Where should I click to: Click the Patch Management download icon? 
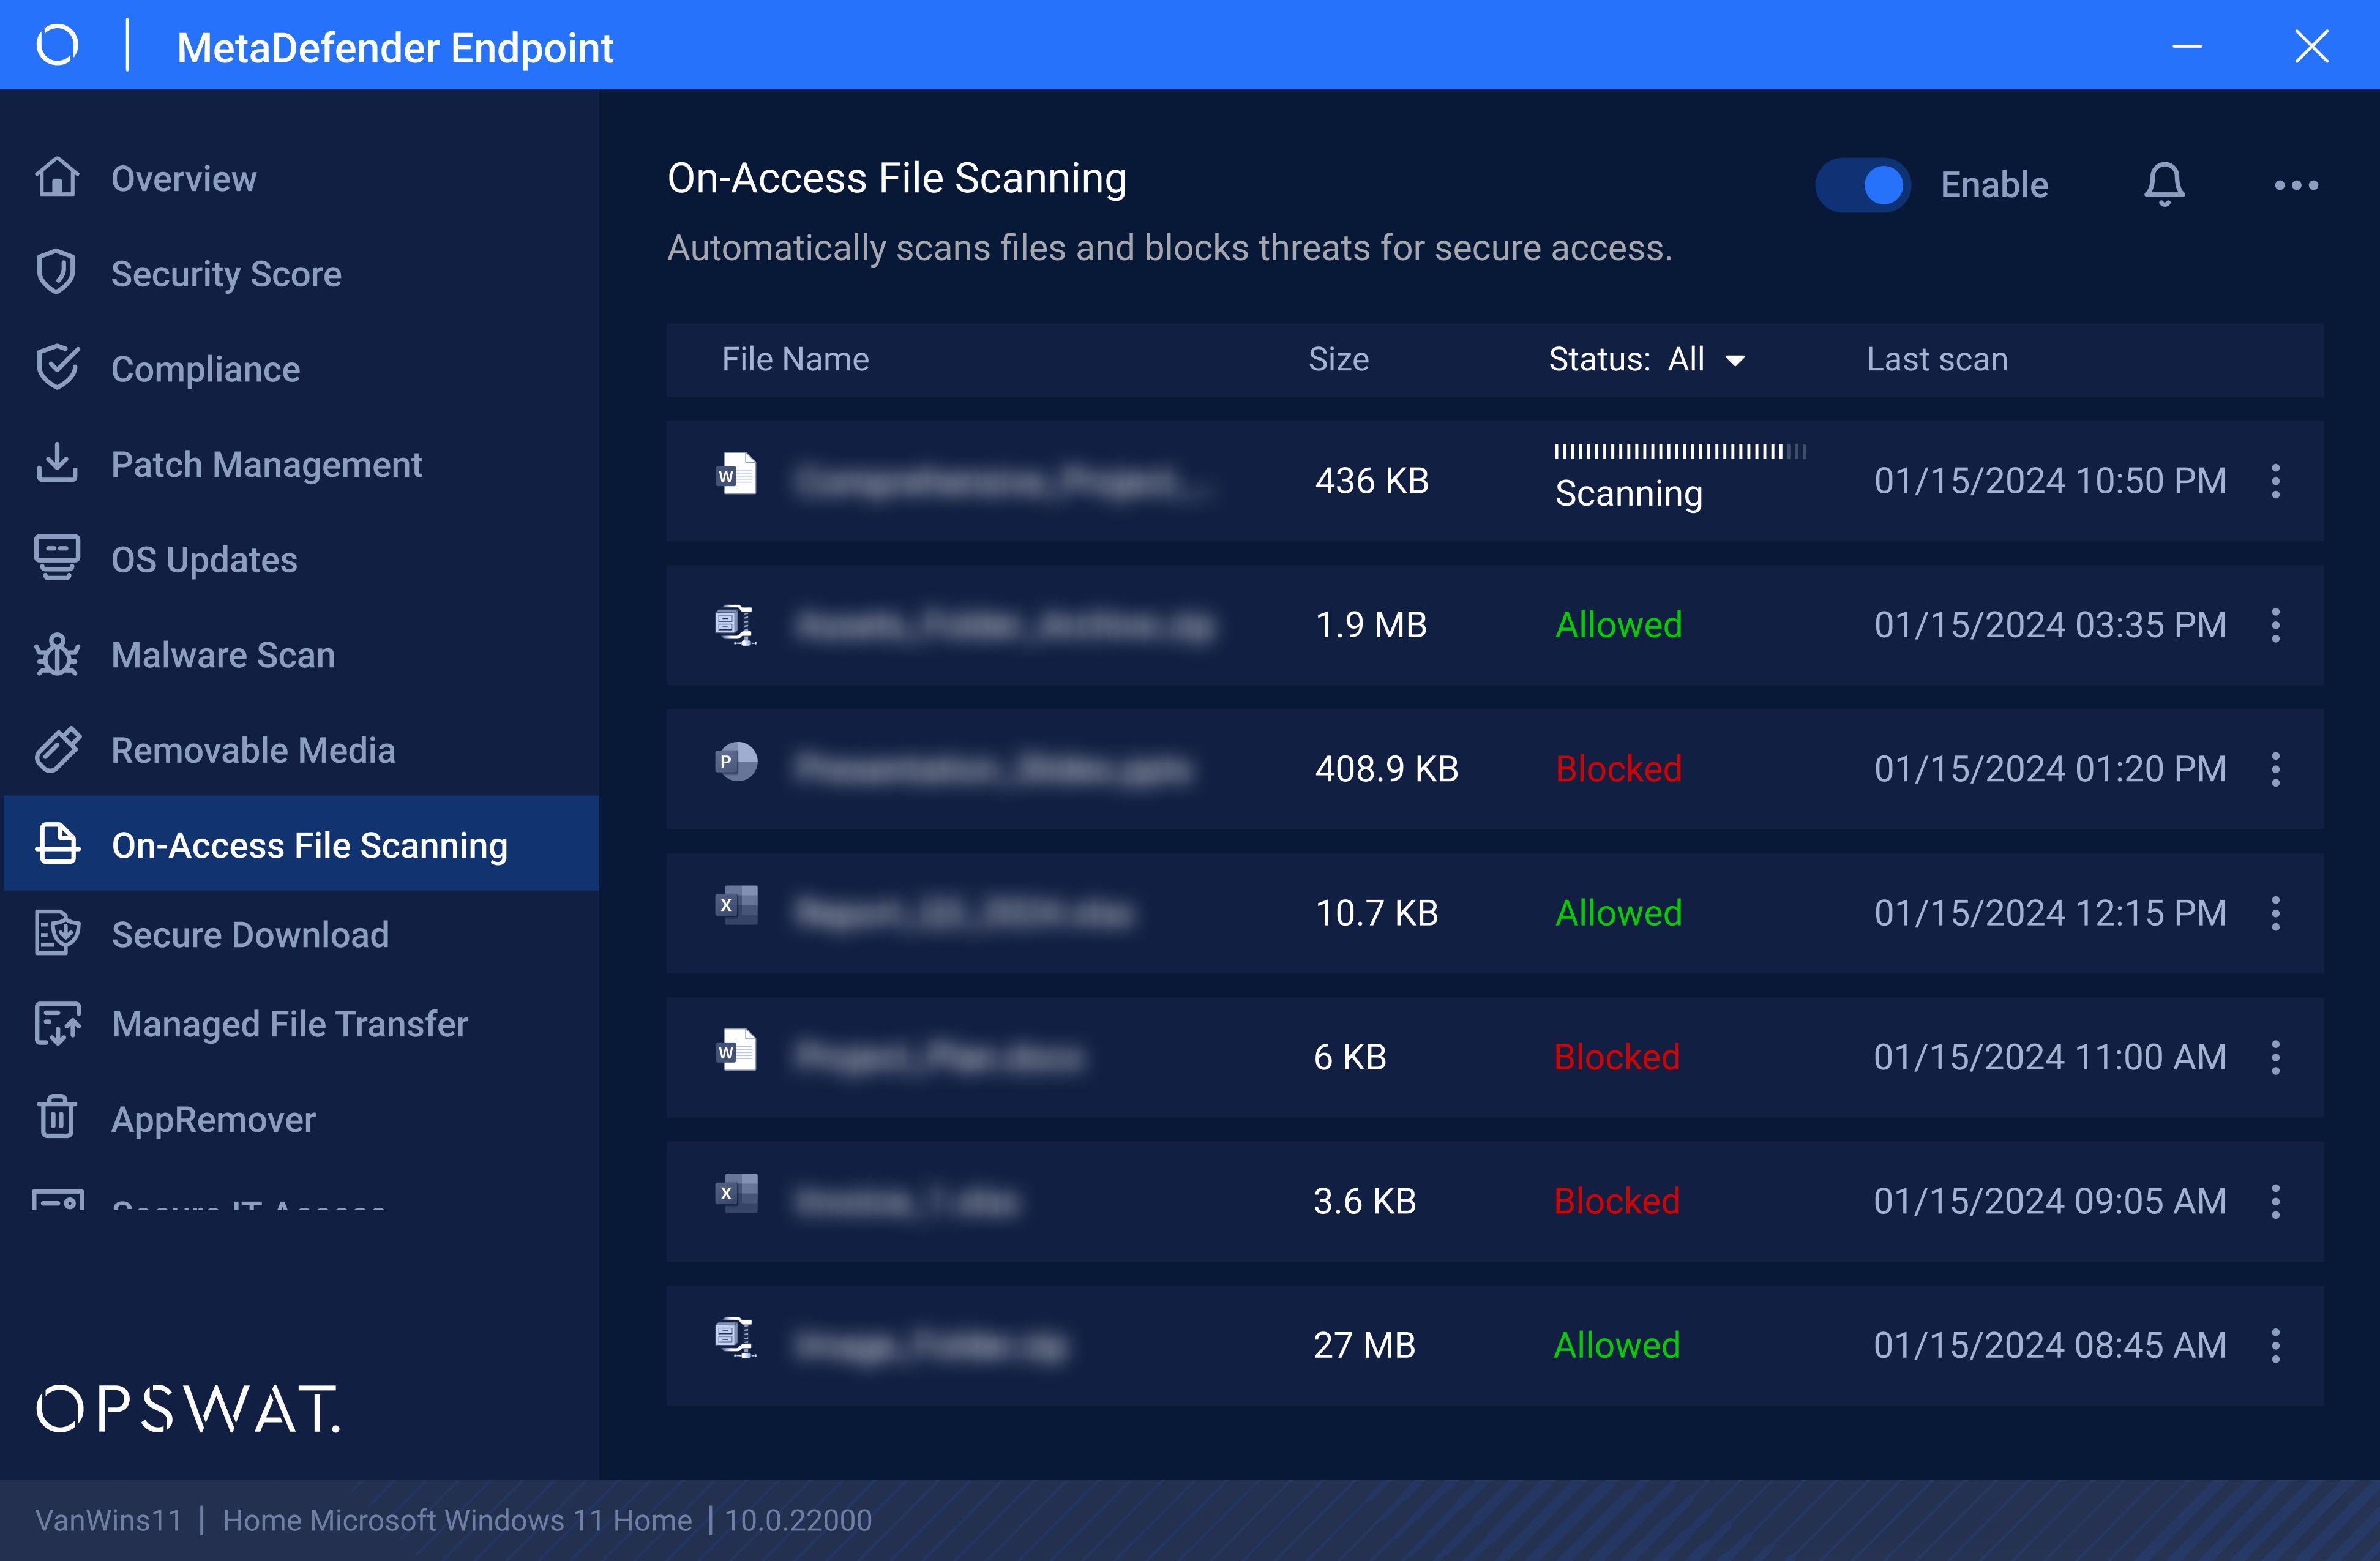[x=57, y=464]
